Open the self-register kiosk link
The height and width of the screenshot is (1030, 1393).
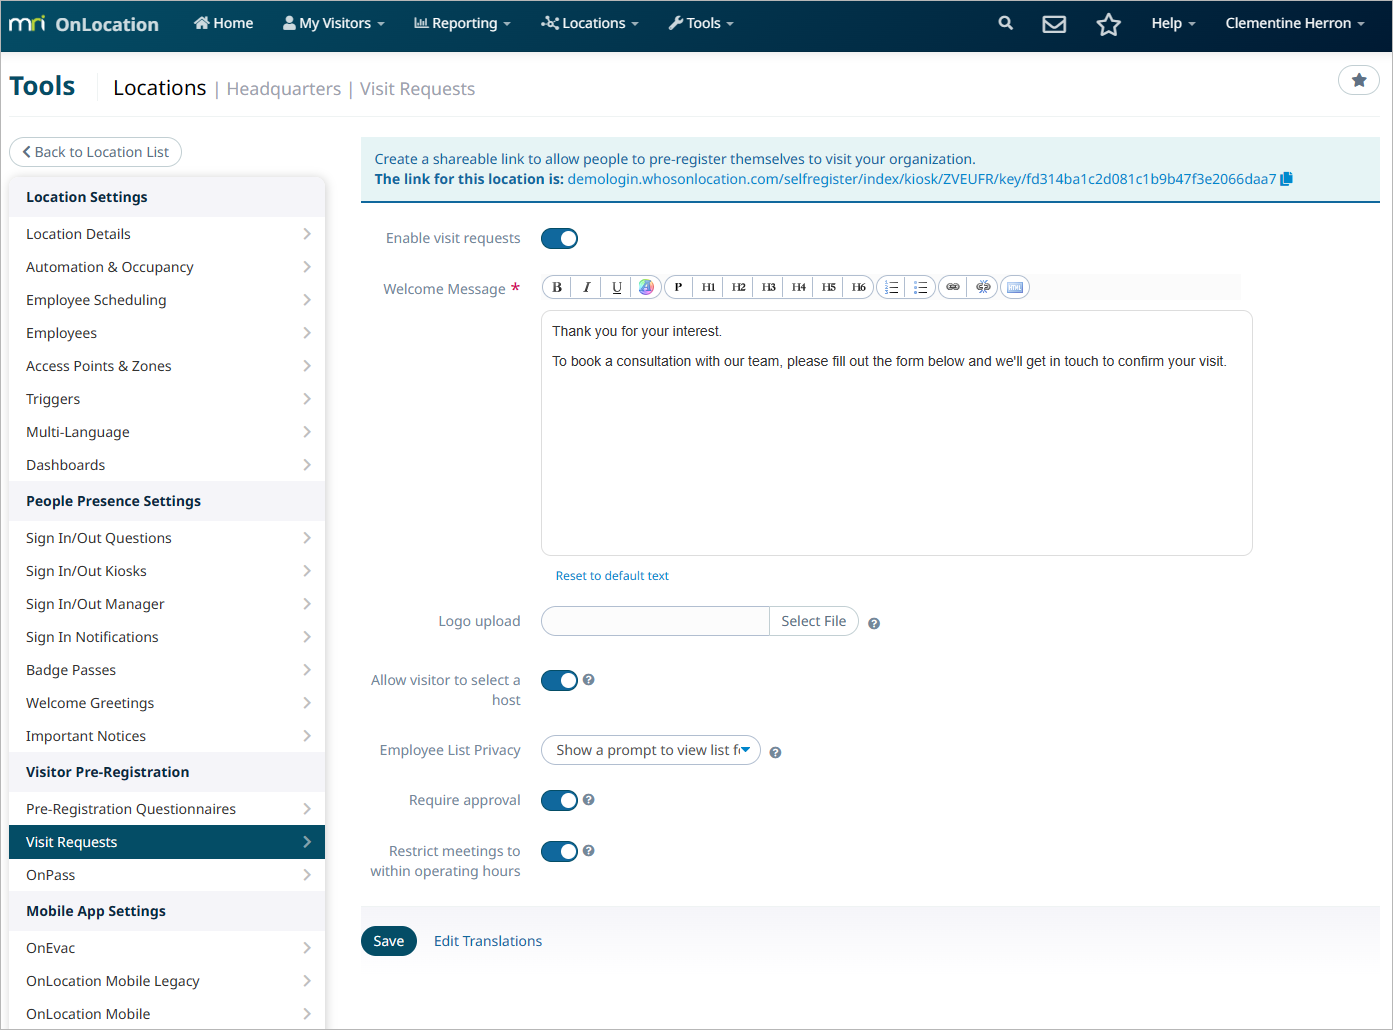click(922, 179)
